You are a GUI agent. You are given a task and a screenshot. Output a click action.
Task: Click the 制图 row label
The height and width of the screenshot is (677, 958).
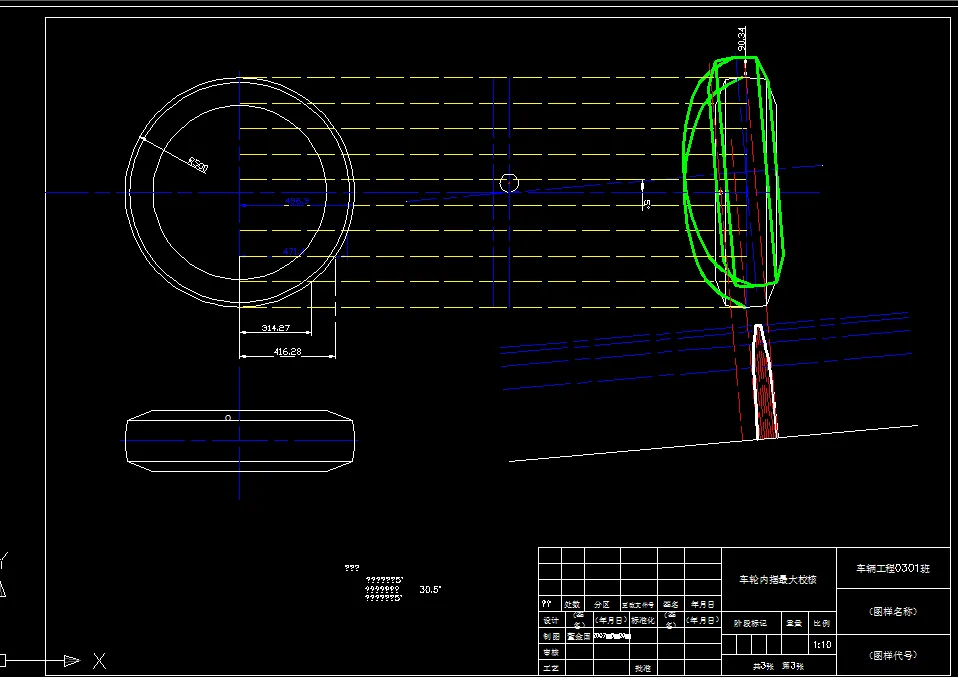pos(550,636)
